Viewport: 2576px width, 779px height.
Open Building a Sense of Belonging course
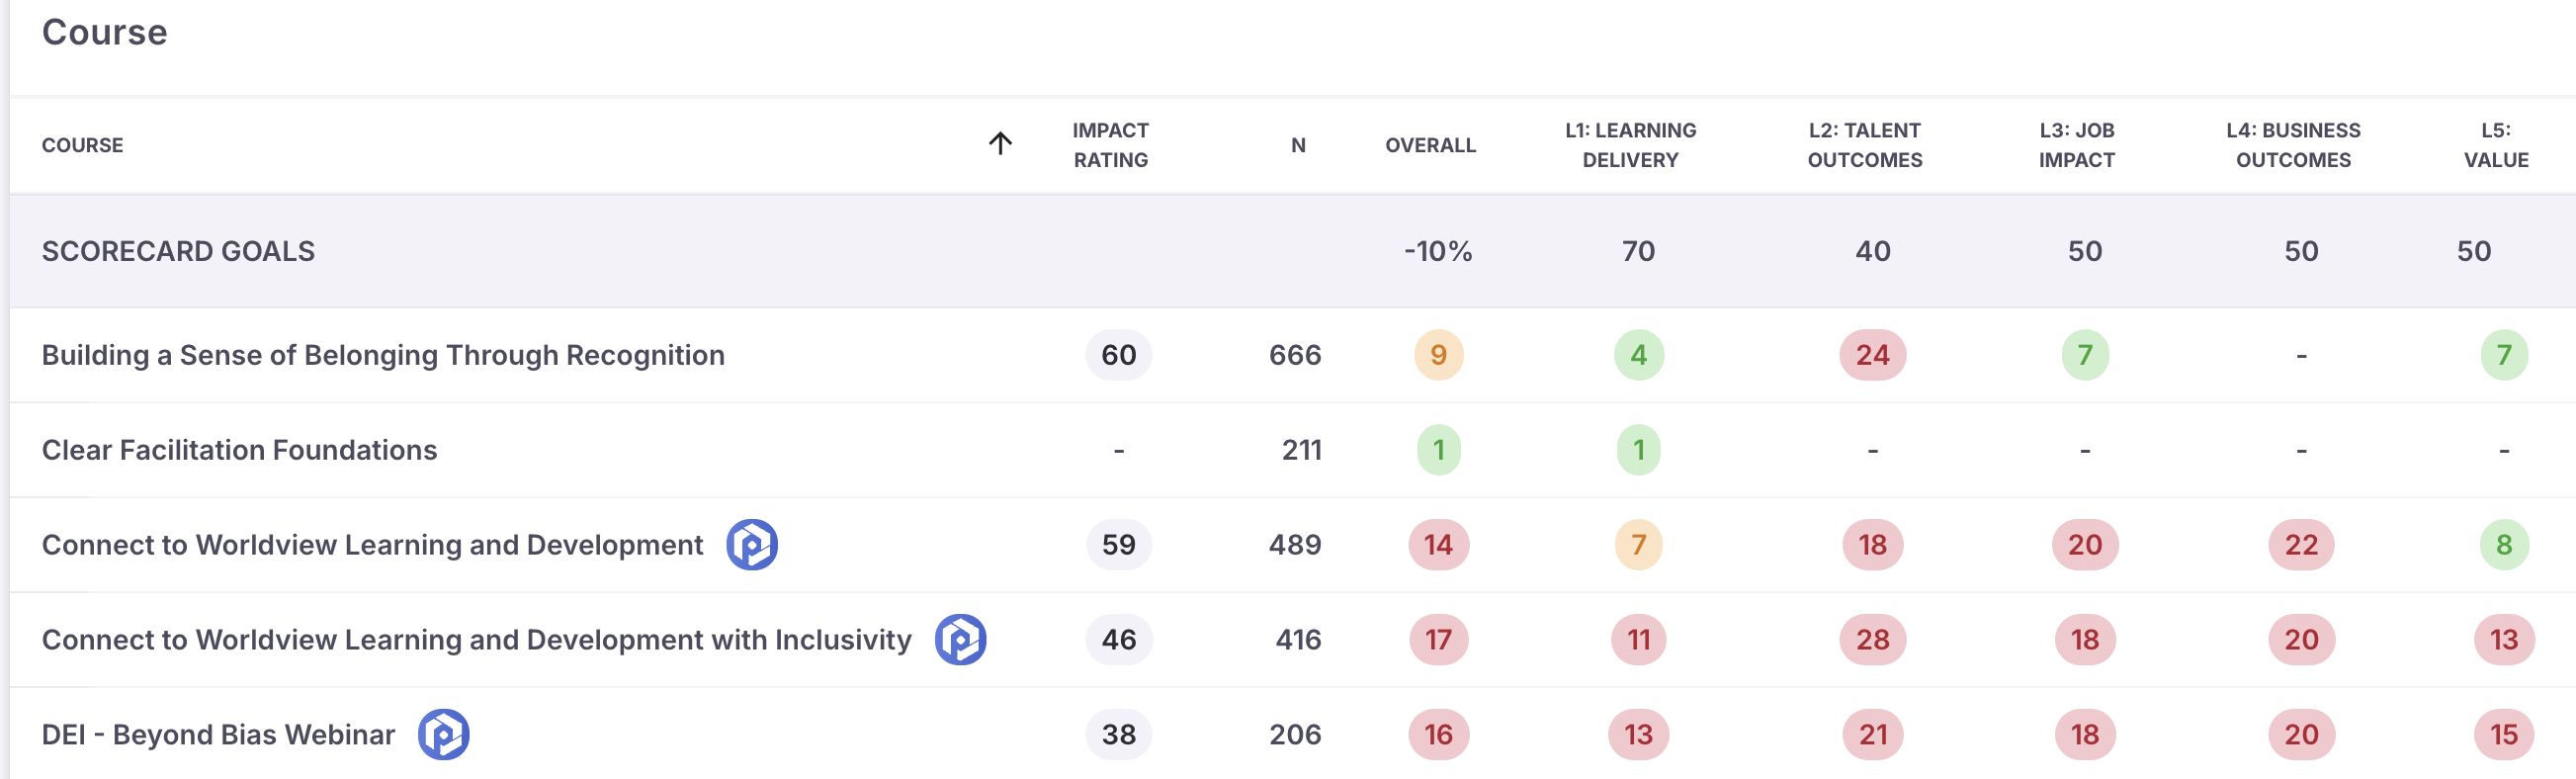click(x=383, y=355)
